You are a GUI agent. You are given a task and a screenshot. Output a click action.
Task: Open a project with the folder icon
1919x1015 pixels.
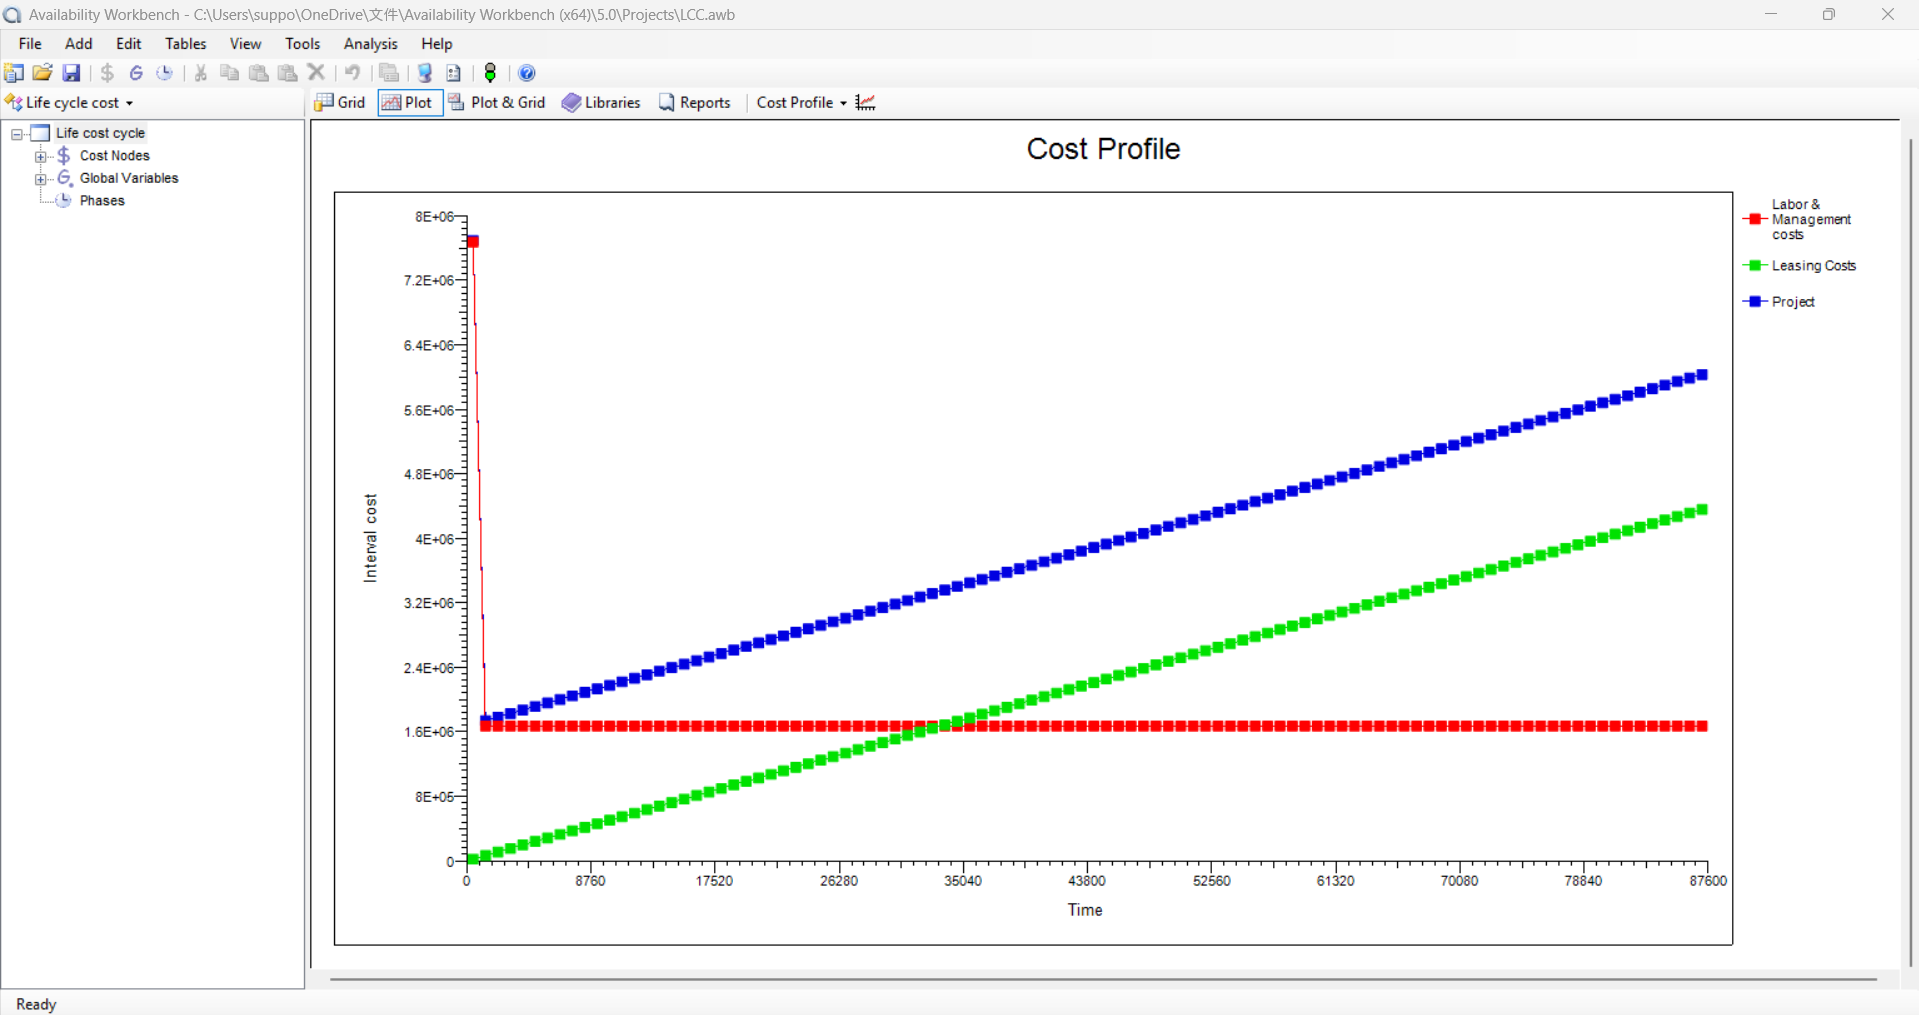click(x=42, y=73)
